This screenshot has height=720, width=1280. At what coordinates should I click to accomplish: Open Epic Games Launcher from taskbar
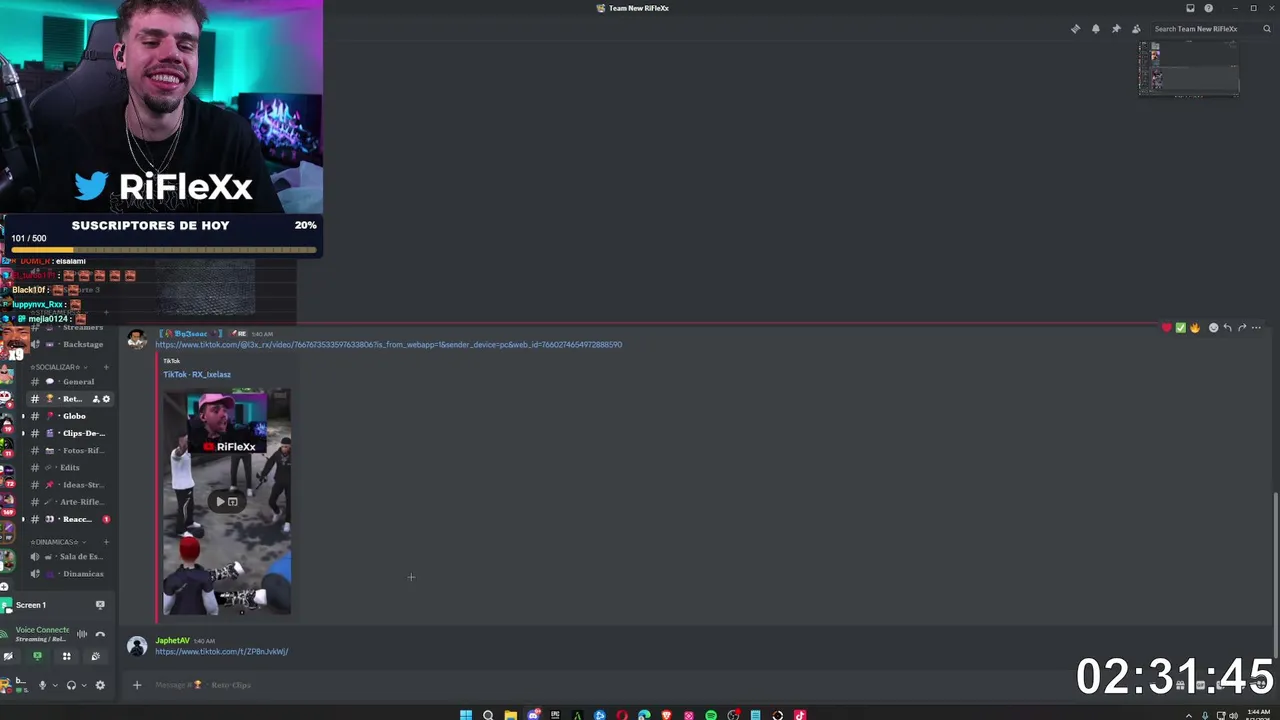point(555,715)
